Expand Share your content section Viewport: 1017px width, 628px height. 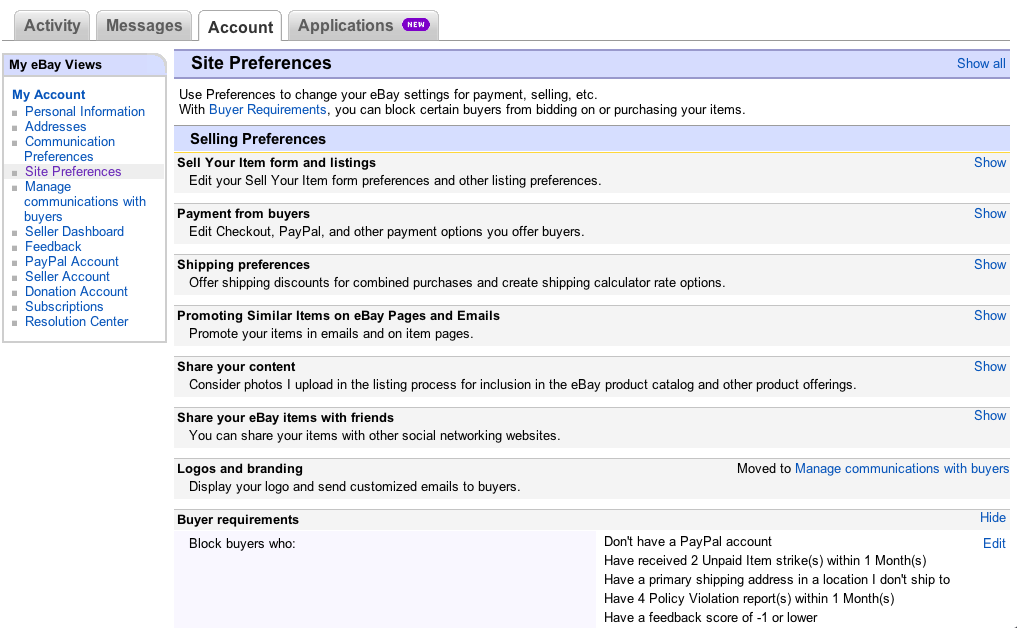click(x=990, y=366)
